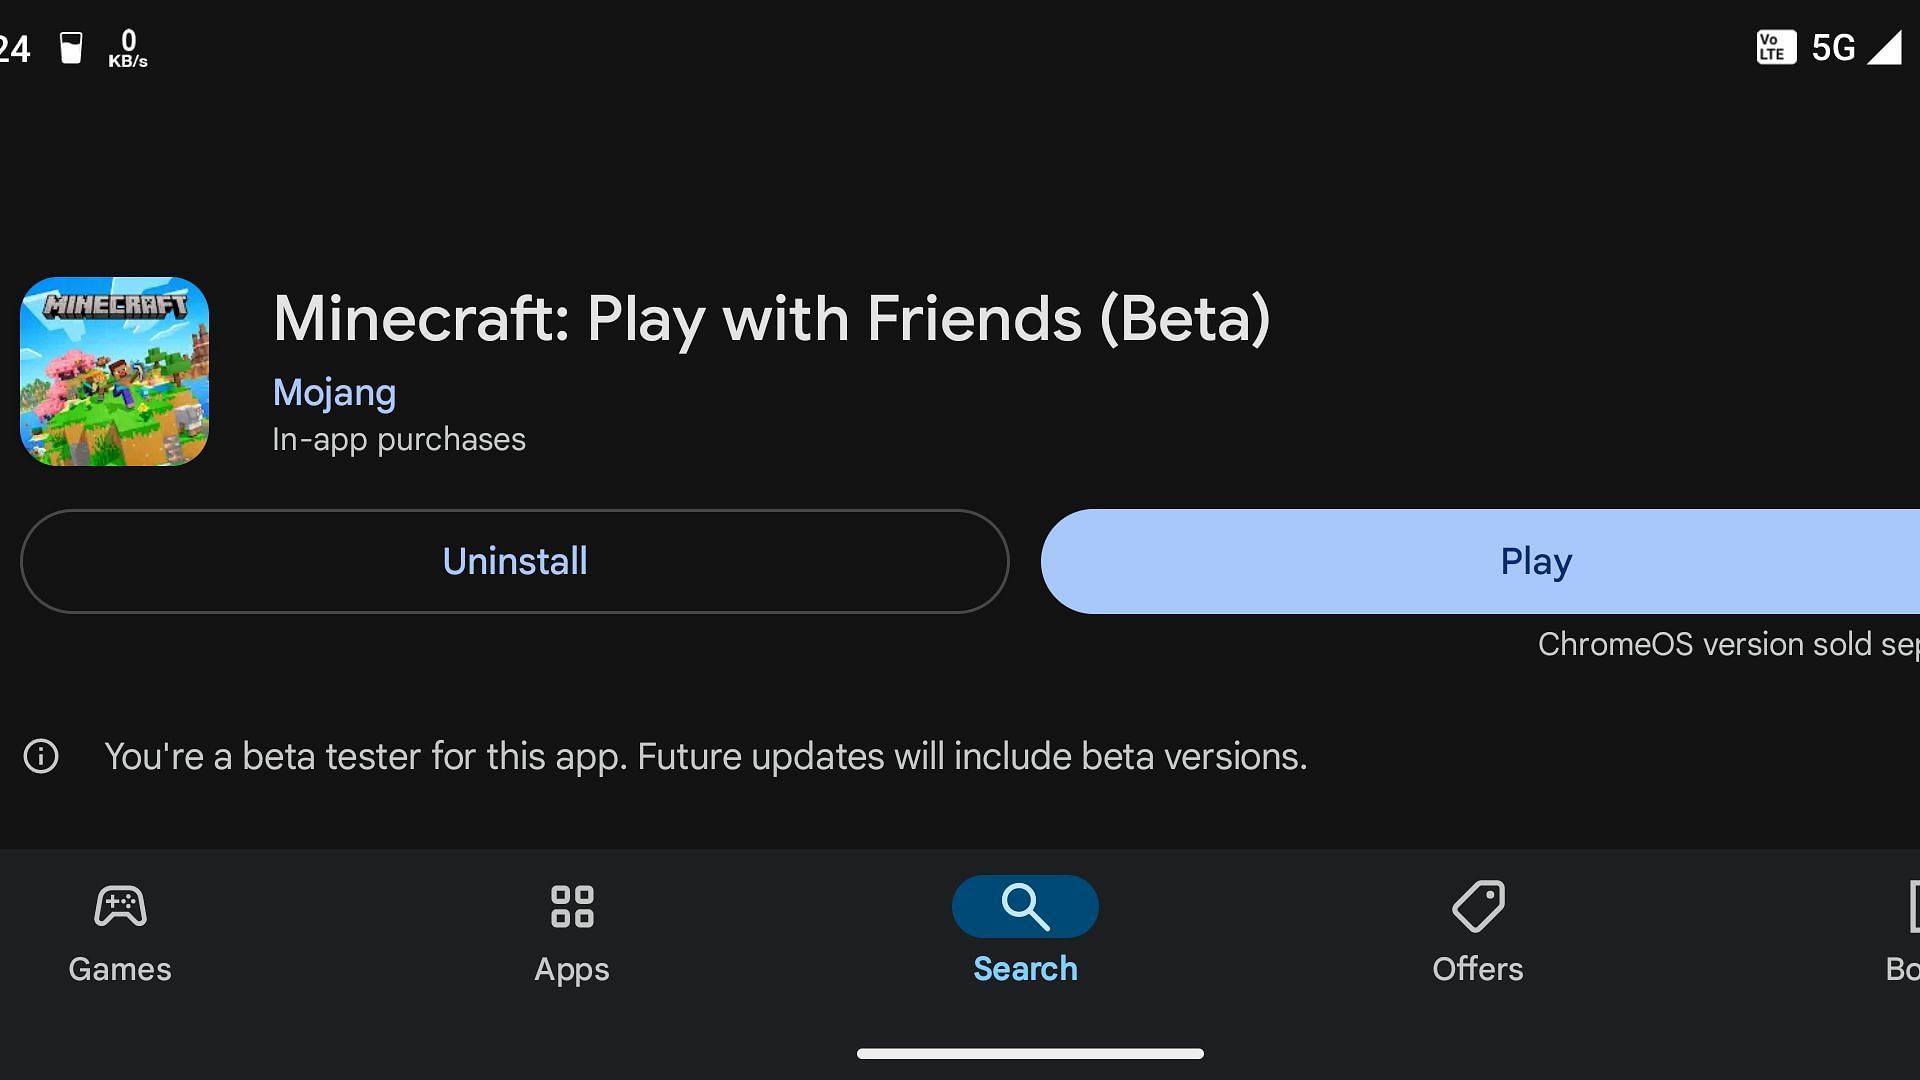Image resolution: width=1920 pixels, height=1080 pixels.
Task: Select the Games tab
Action: click(119, 930)
